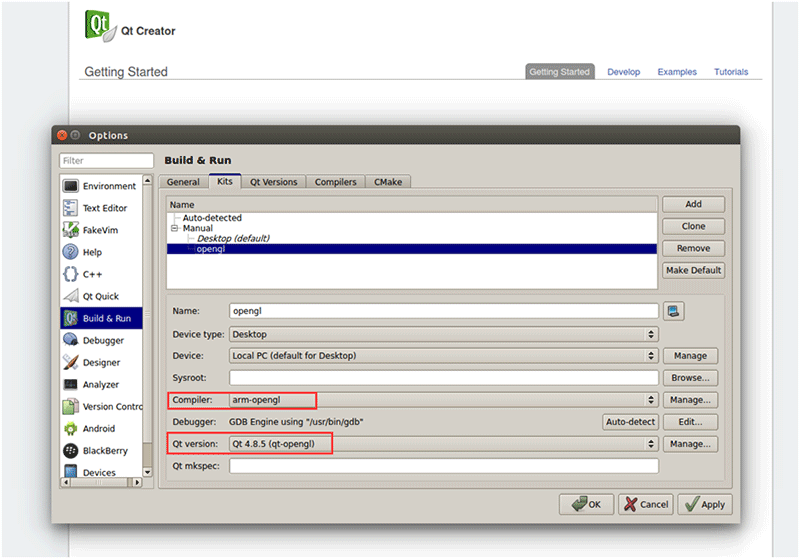Confirm with the OK button
This screenshot has height=559, width=800.
(586, 504)
